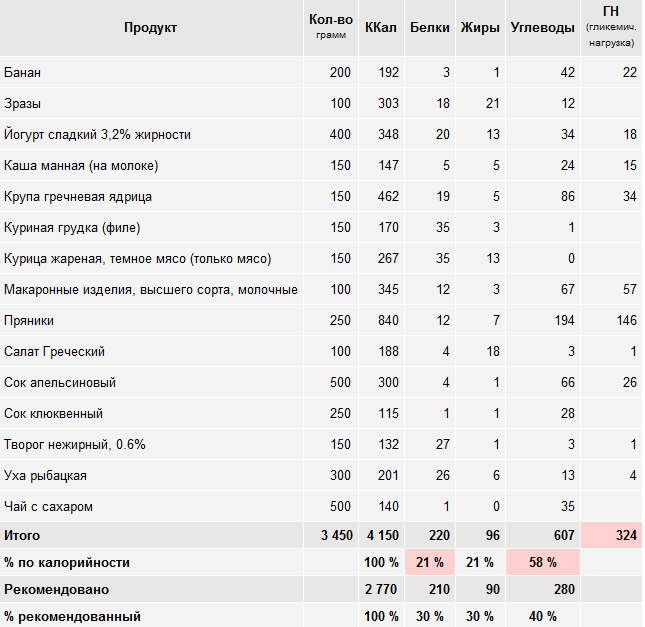Click the highlighted 324 ГН total cell
Image resolution: width=645 pixels, height=627 pixels.
[611, 535]
